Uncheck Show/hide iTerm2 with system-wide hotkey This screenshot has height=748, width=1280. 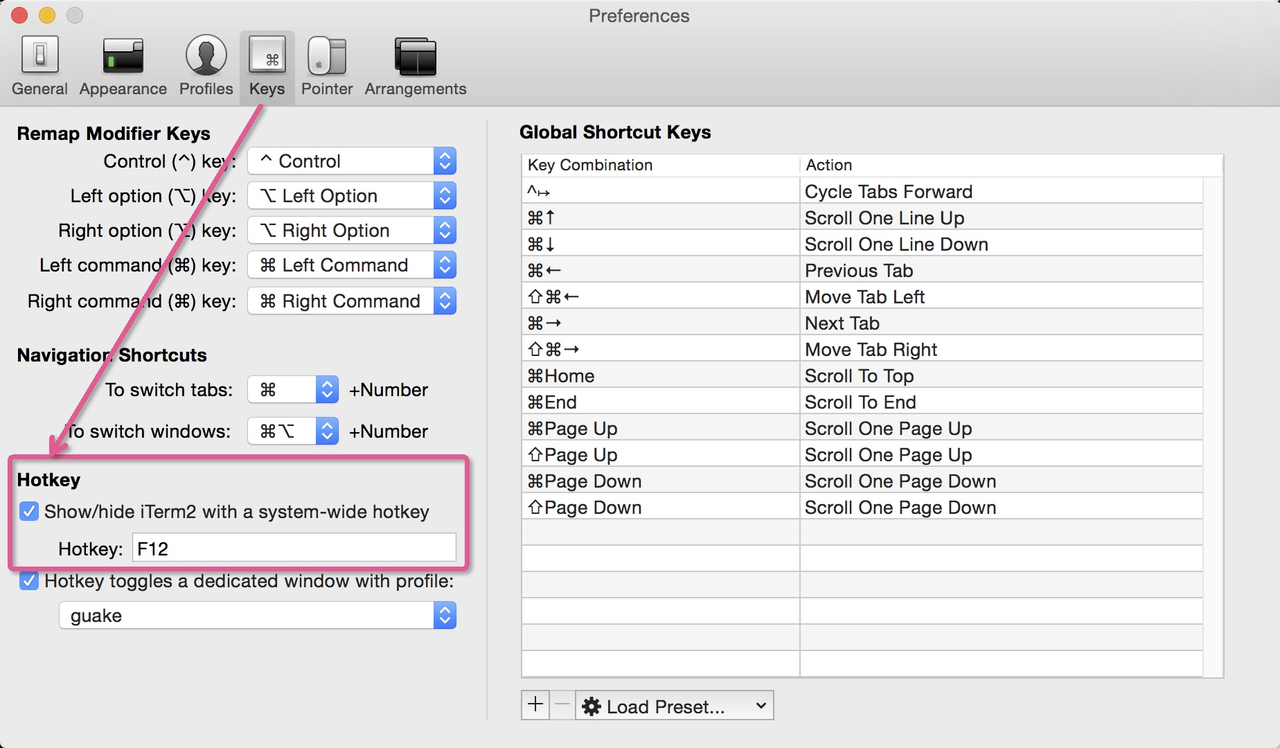pos(29,512)
